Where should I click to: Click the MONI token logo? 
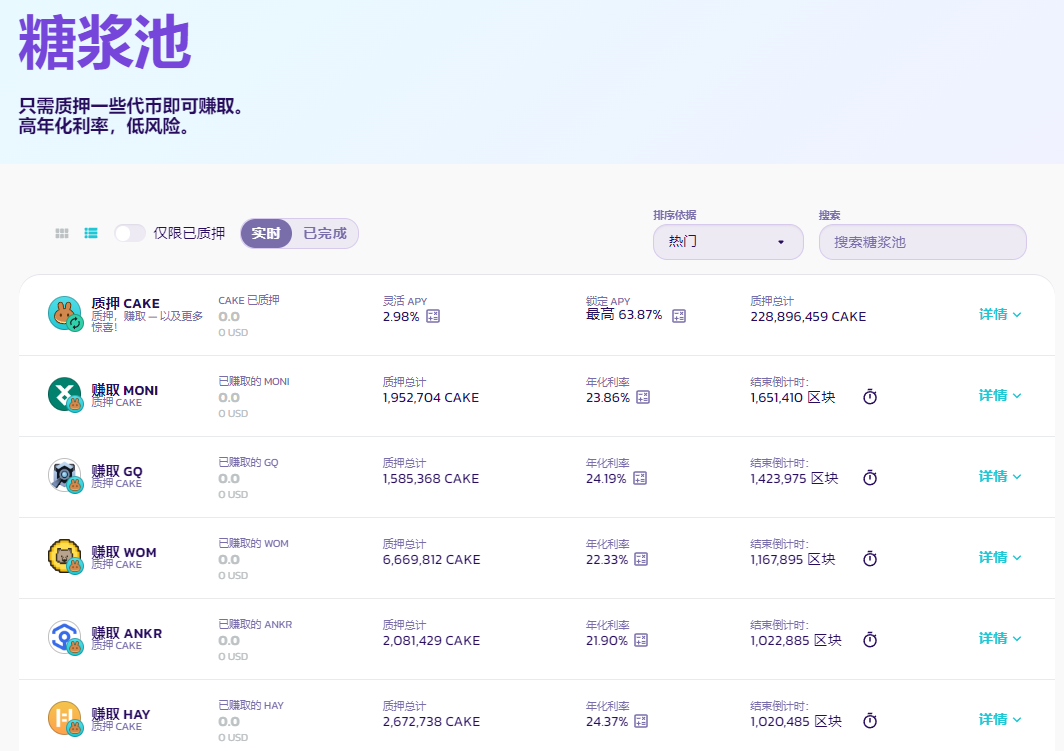click(65, 394)
